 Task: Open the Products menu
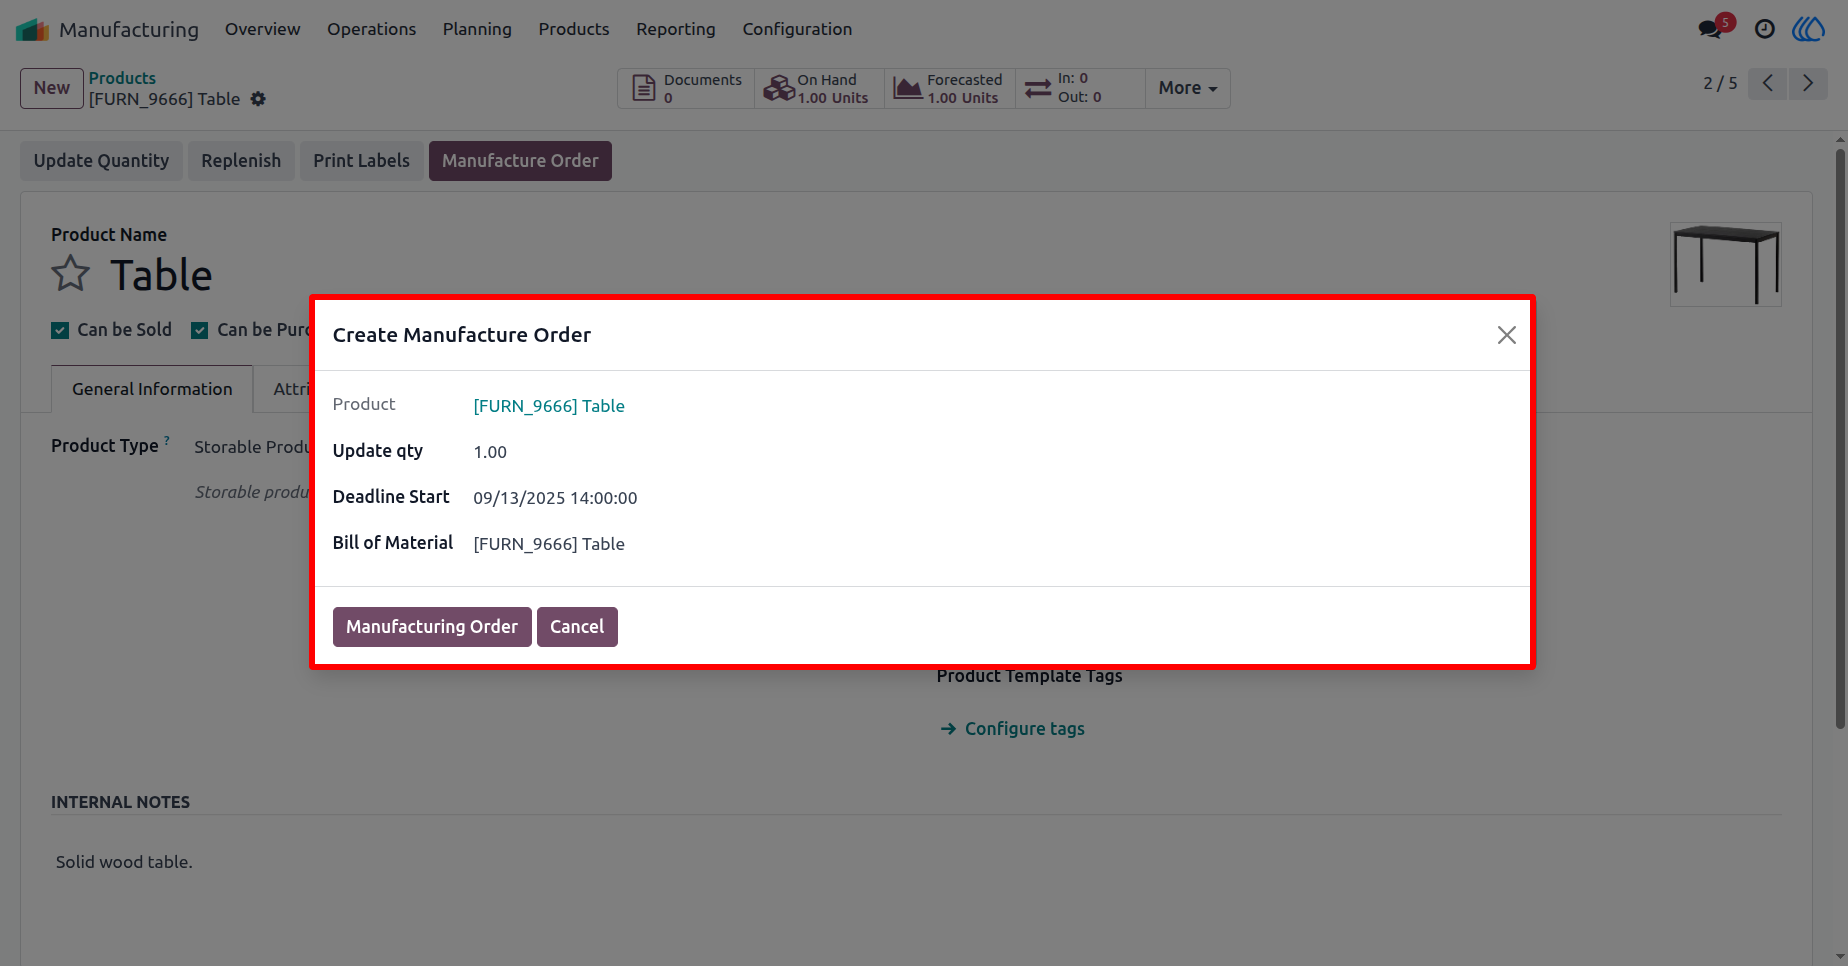pyautogui.click(x=574, y=29)
